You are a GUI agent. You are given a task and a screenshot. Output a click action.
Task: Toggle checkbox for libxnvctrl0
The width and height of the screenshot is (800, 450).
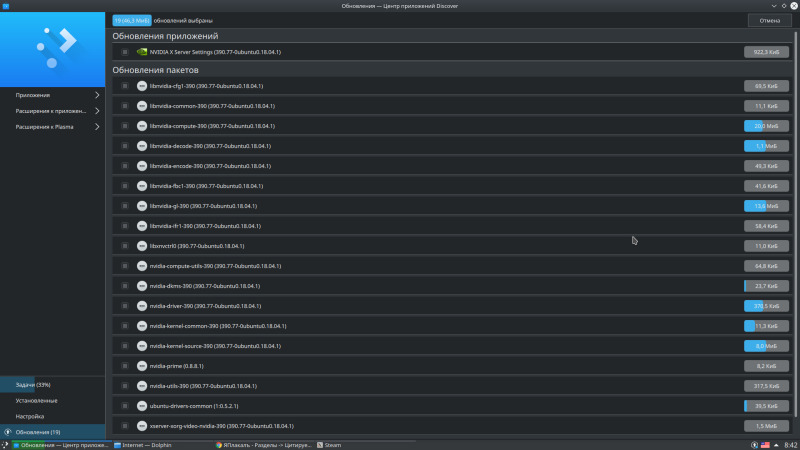[x=124, y=246]
